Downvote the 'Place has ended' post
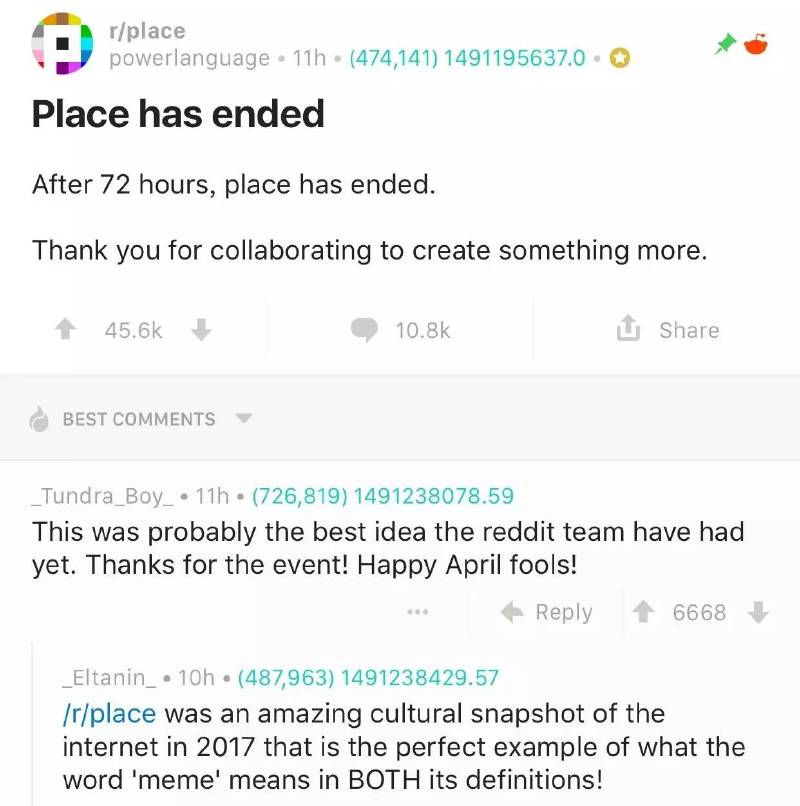The image size is (800, 806). click(201, 330)
